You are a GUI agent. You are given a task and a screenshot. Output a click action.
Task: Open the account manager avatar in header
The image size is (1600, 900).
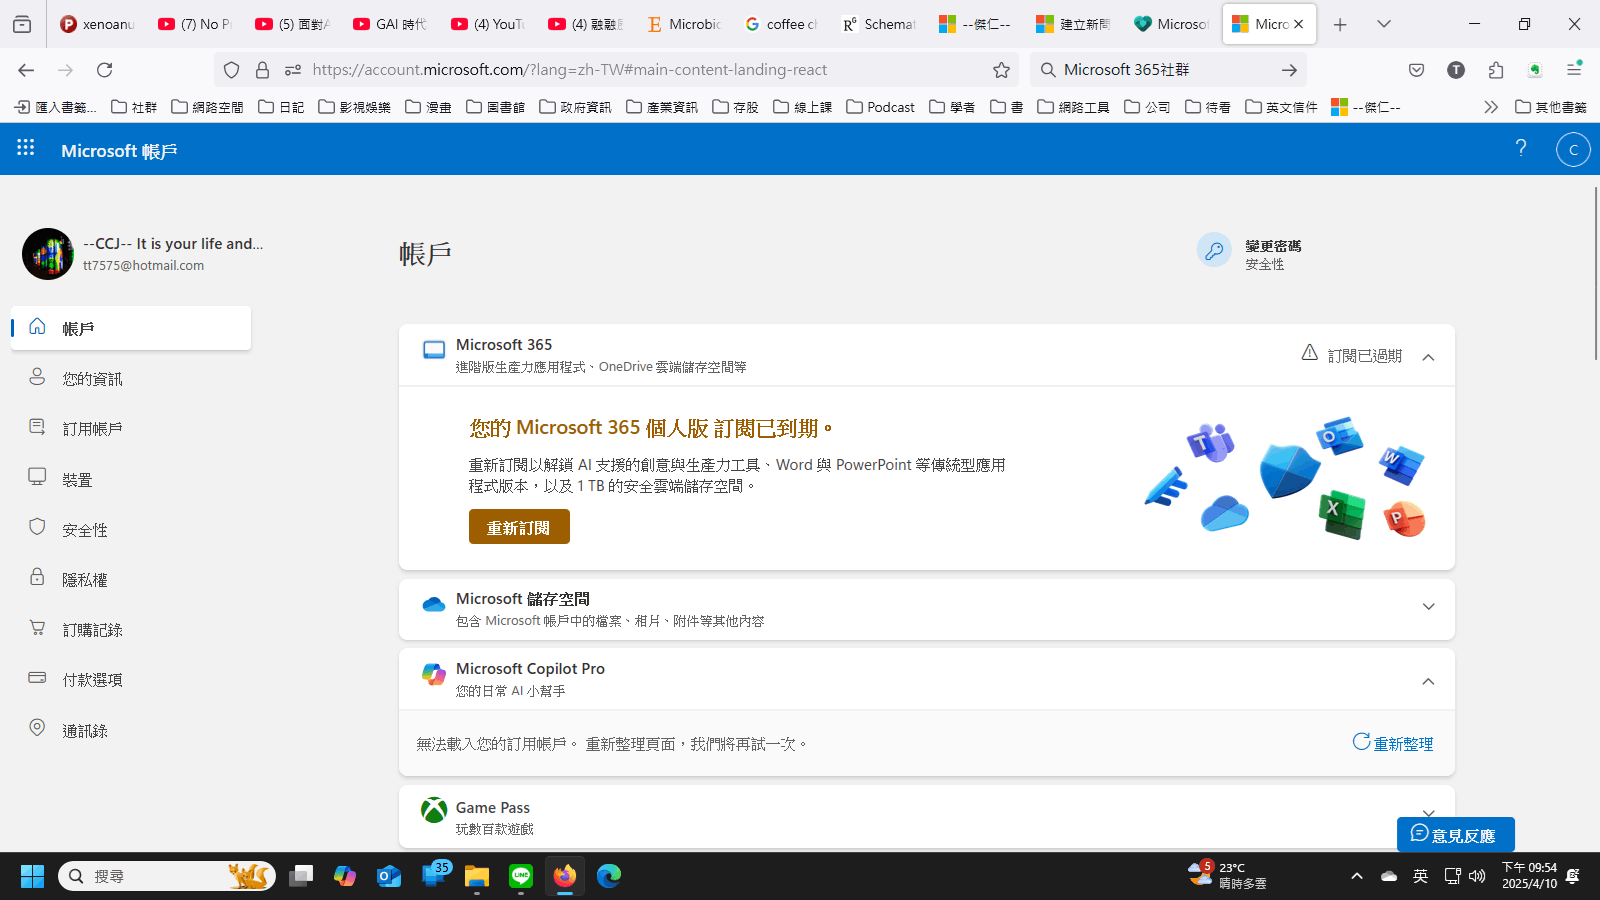pos(1573,150)
